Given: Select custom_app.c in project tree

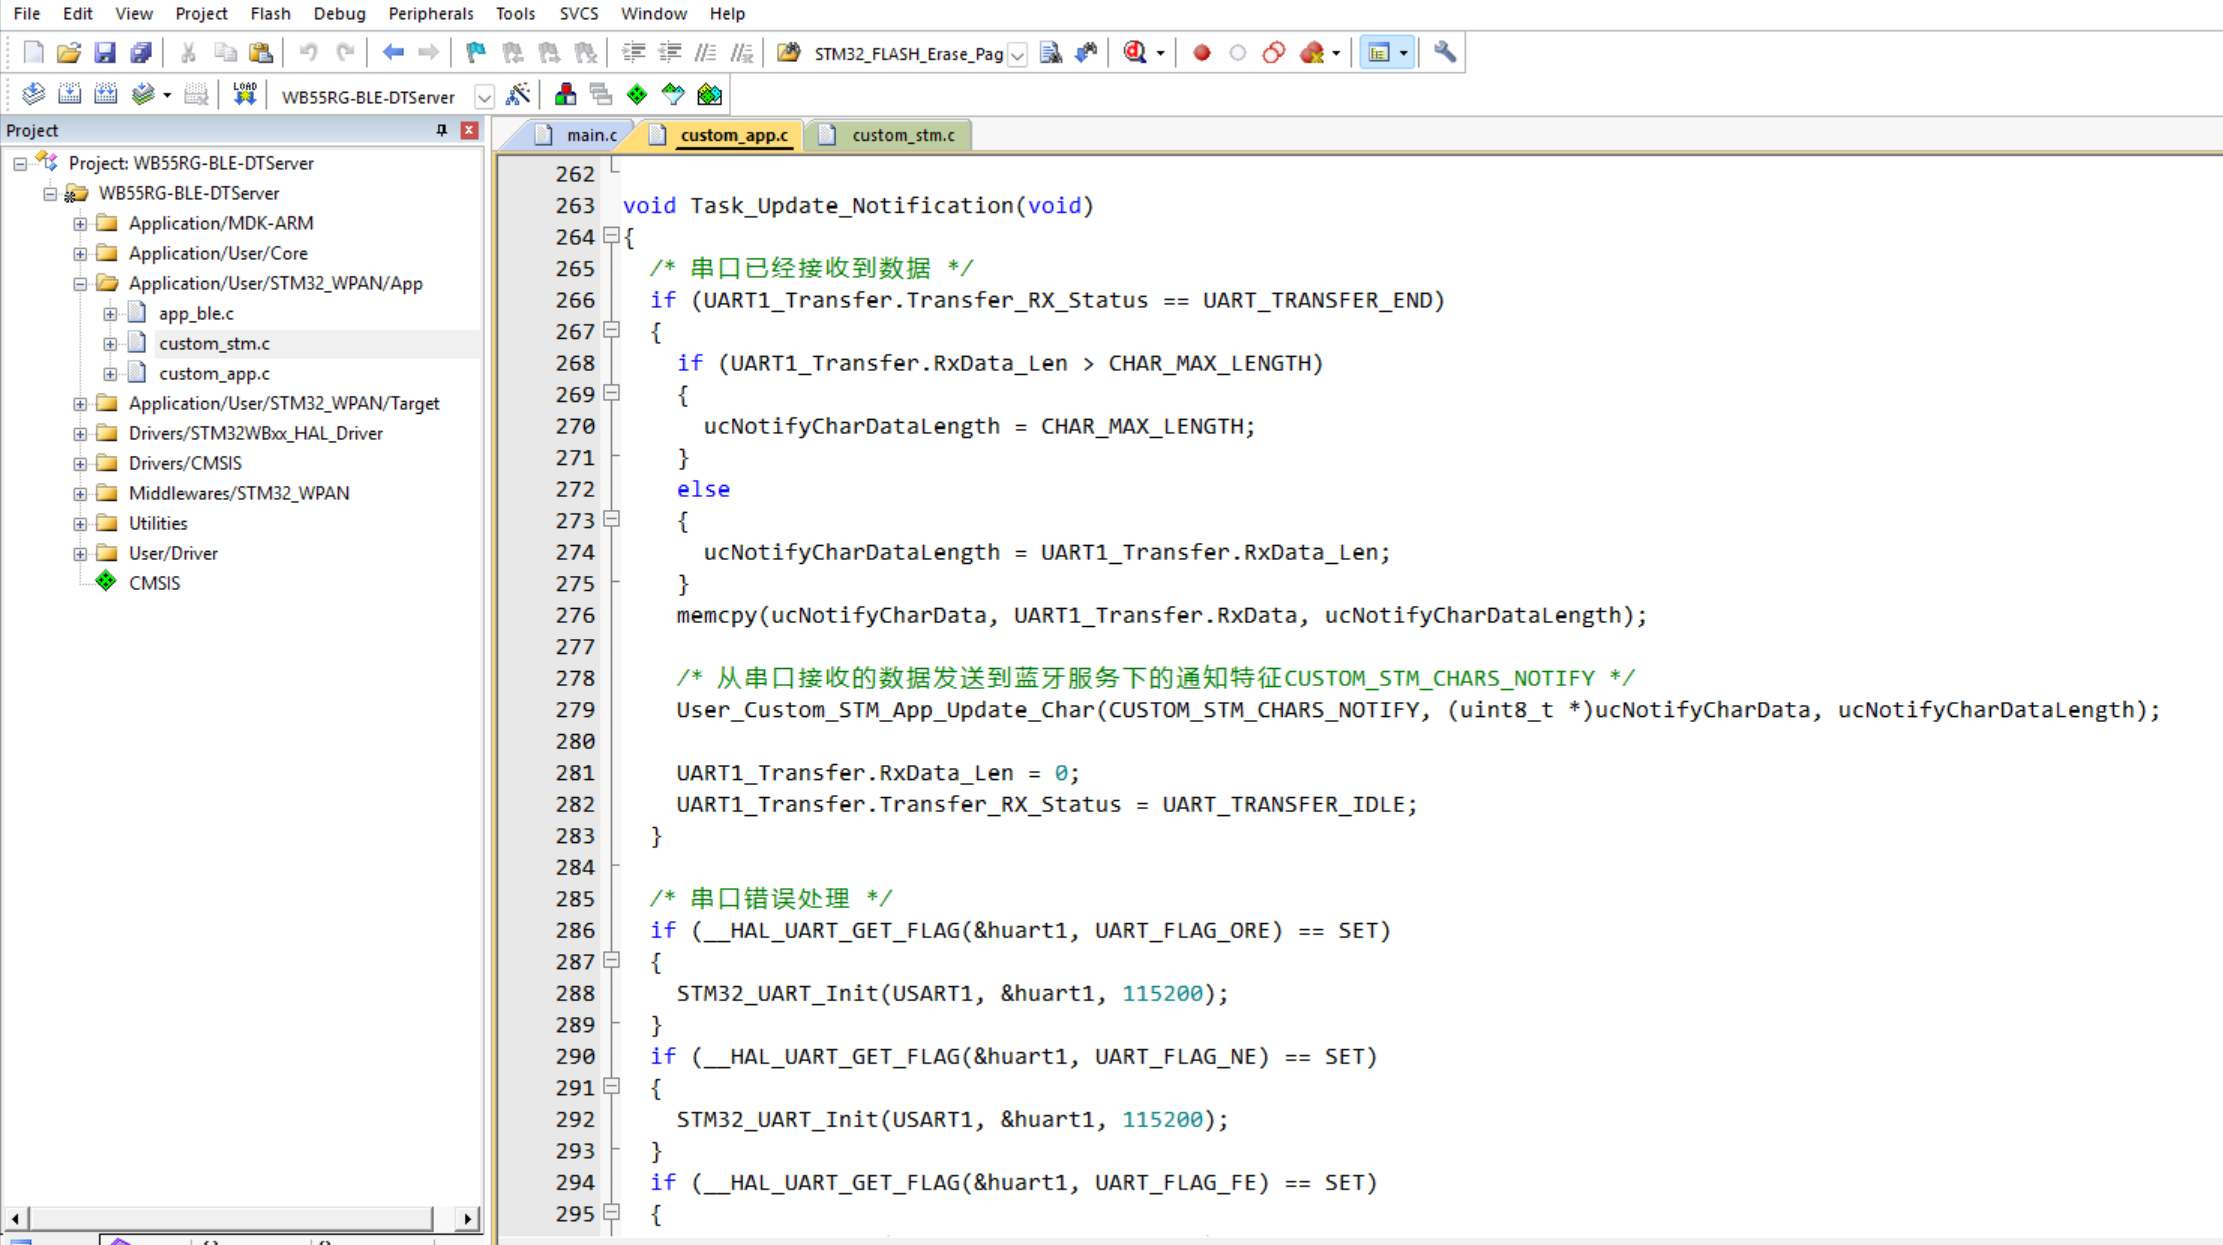Looking at the screenshot, I should 214,373.
